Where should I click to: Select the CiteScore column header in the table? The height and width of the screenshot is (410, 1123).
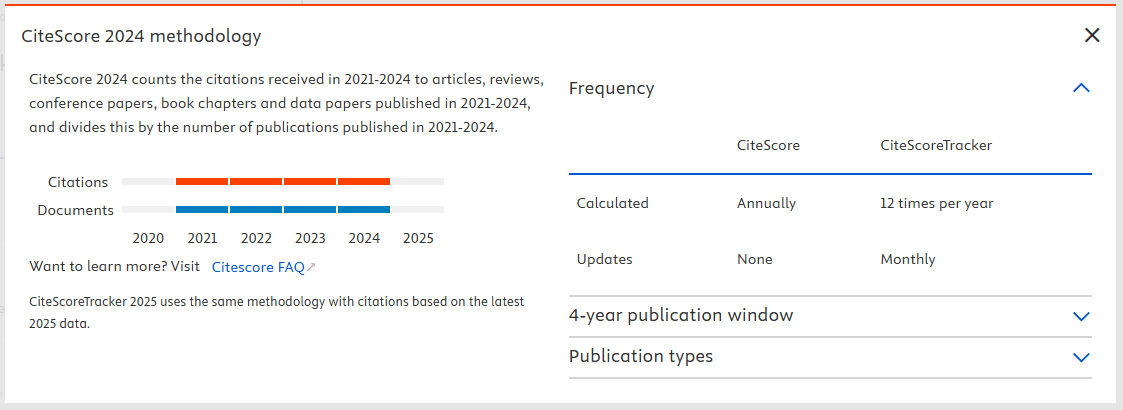(x=768, y=146)
